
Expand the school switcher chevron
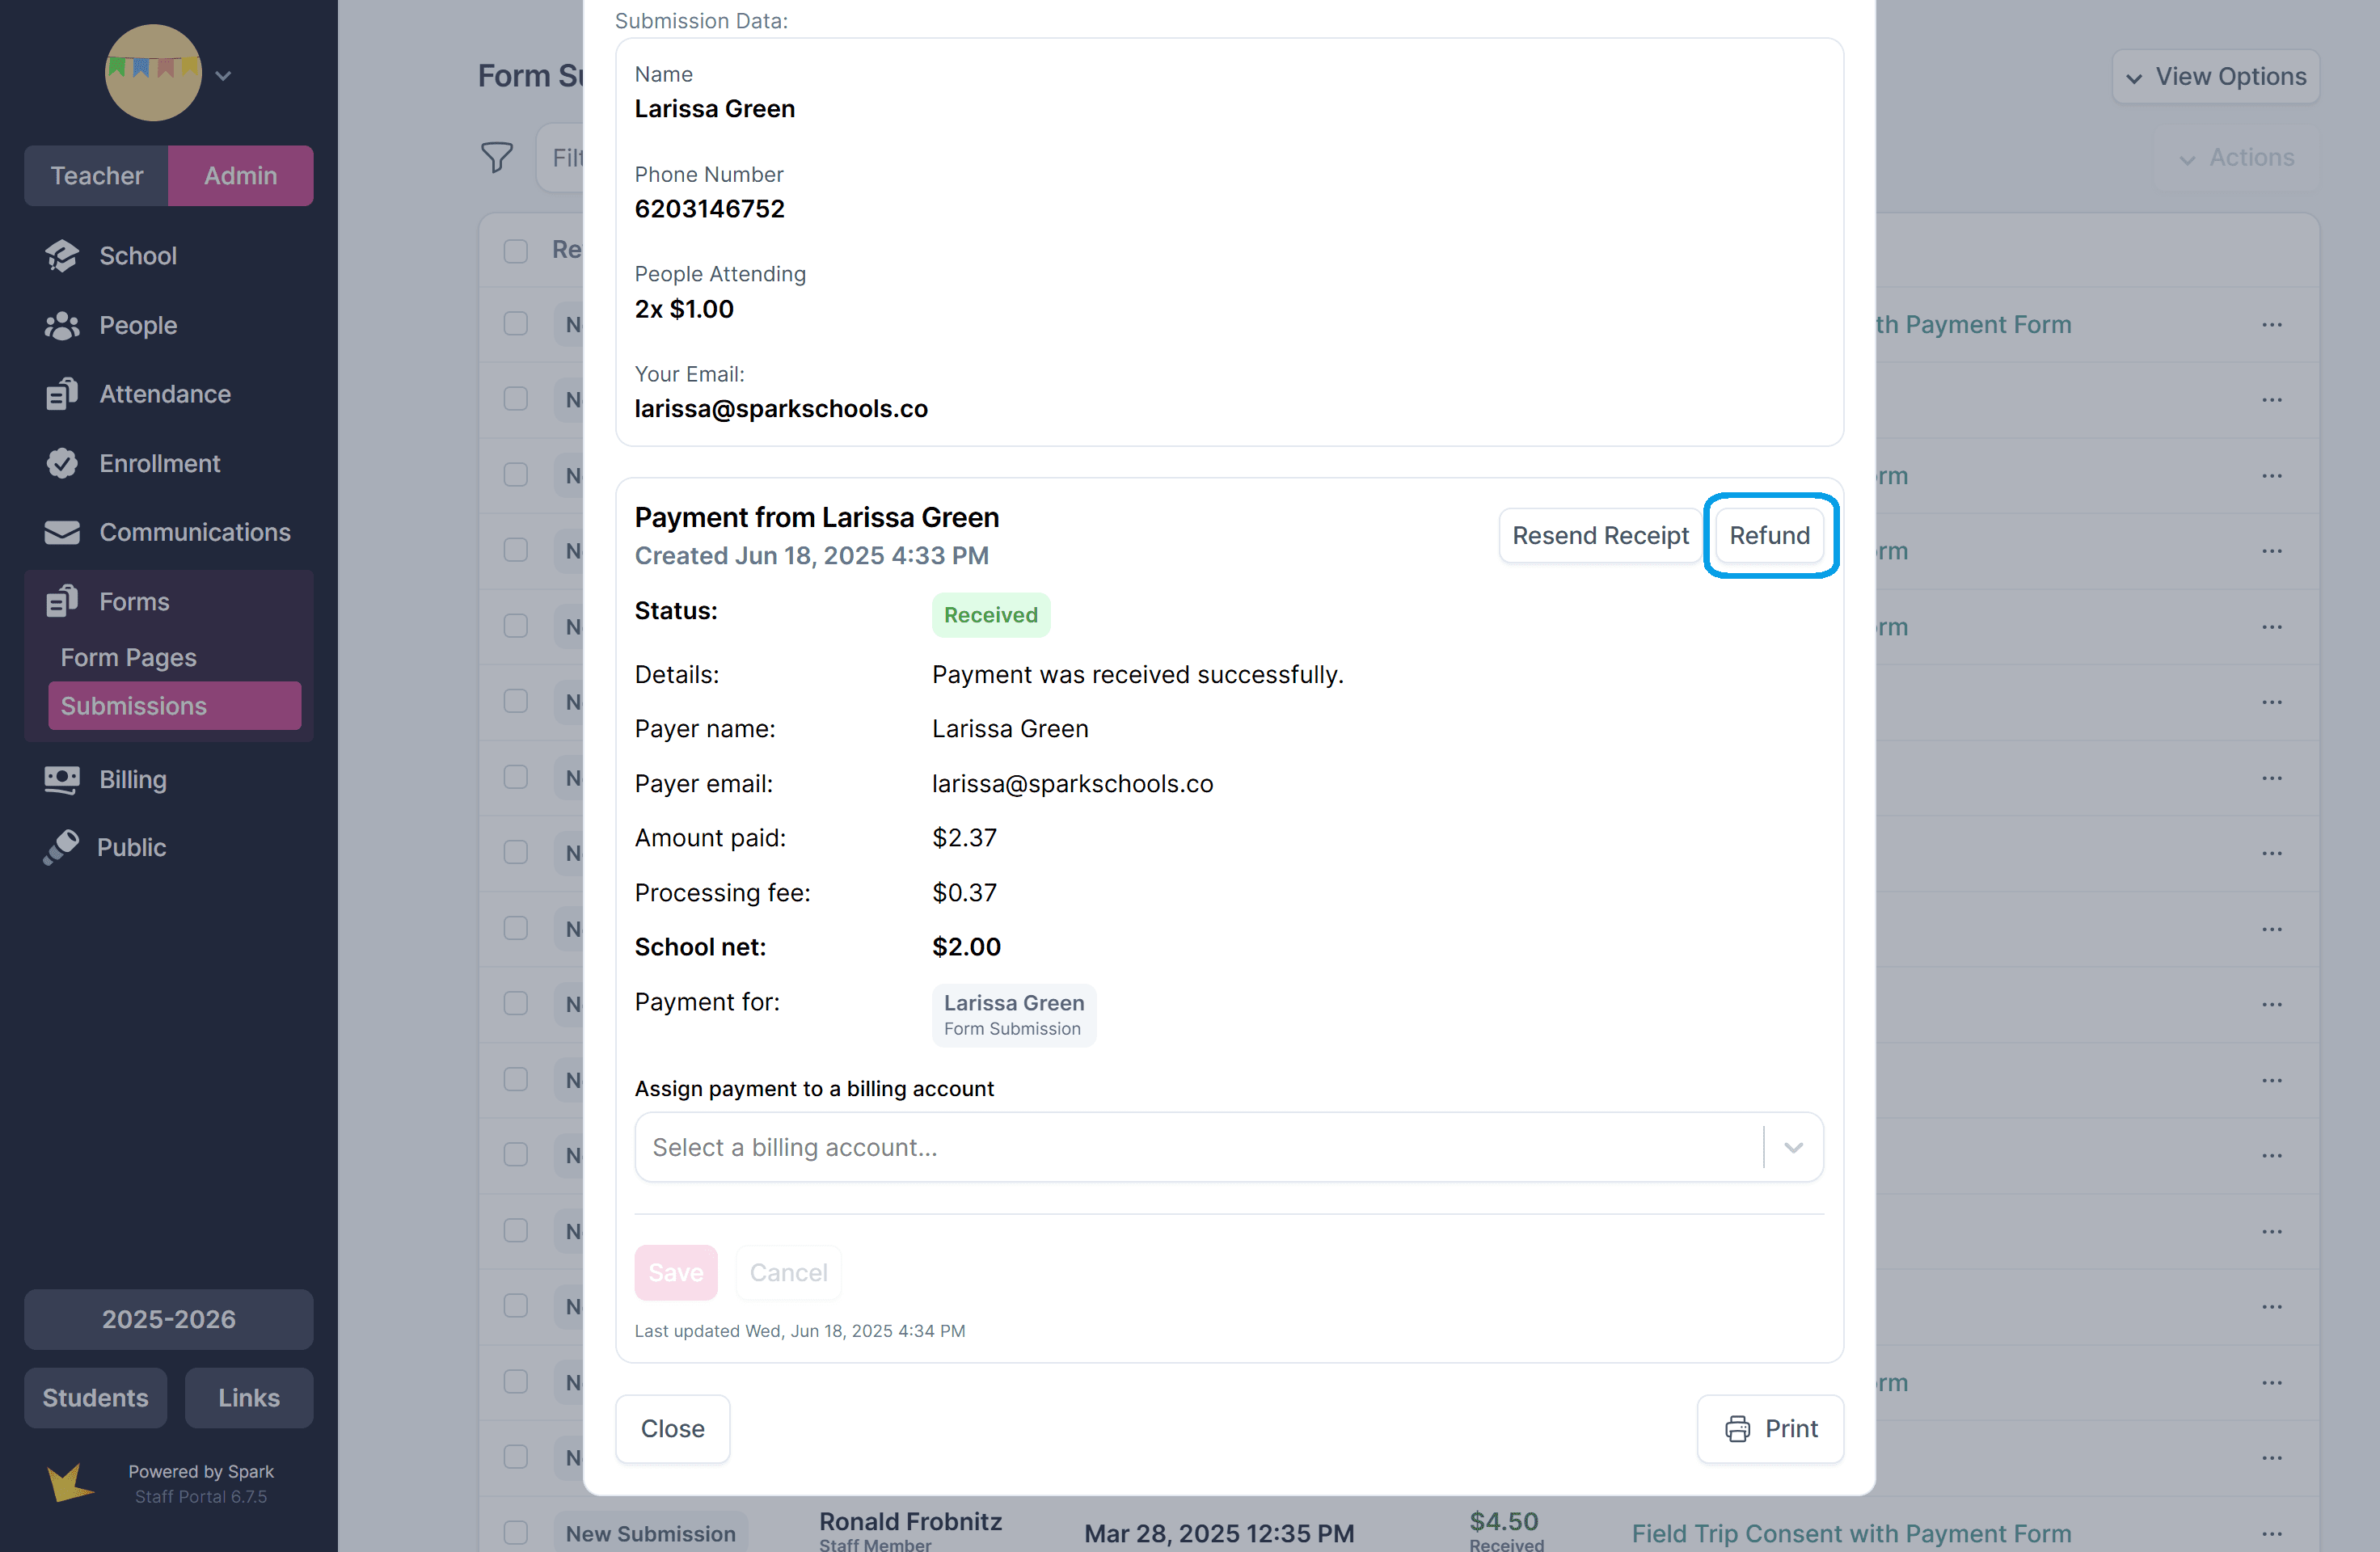224,76
